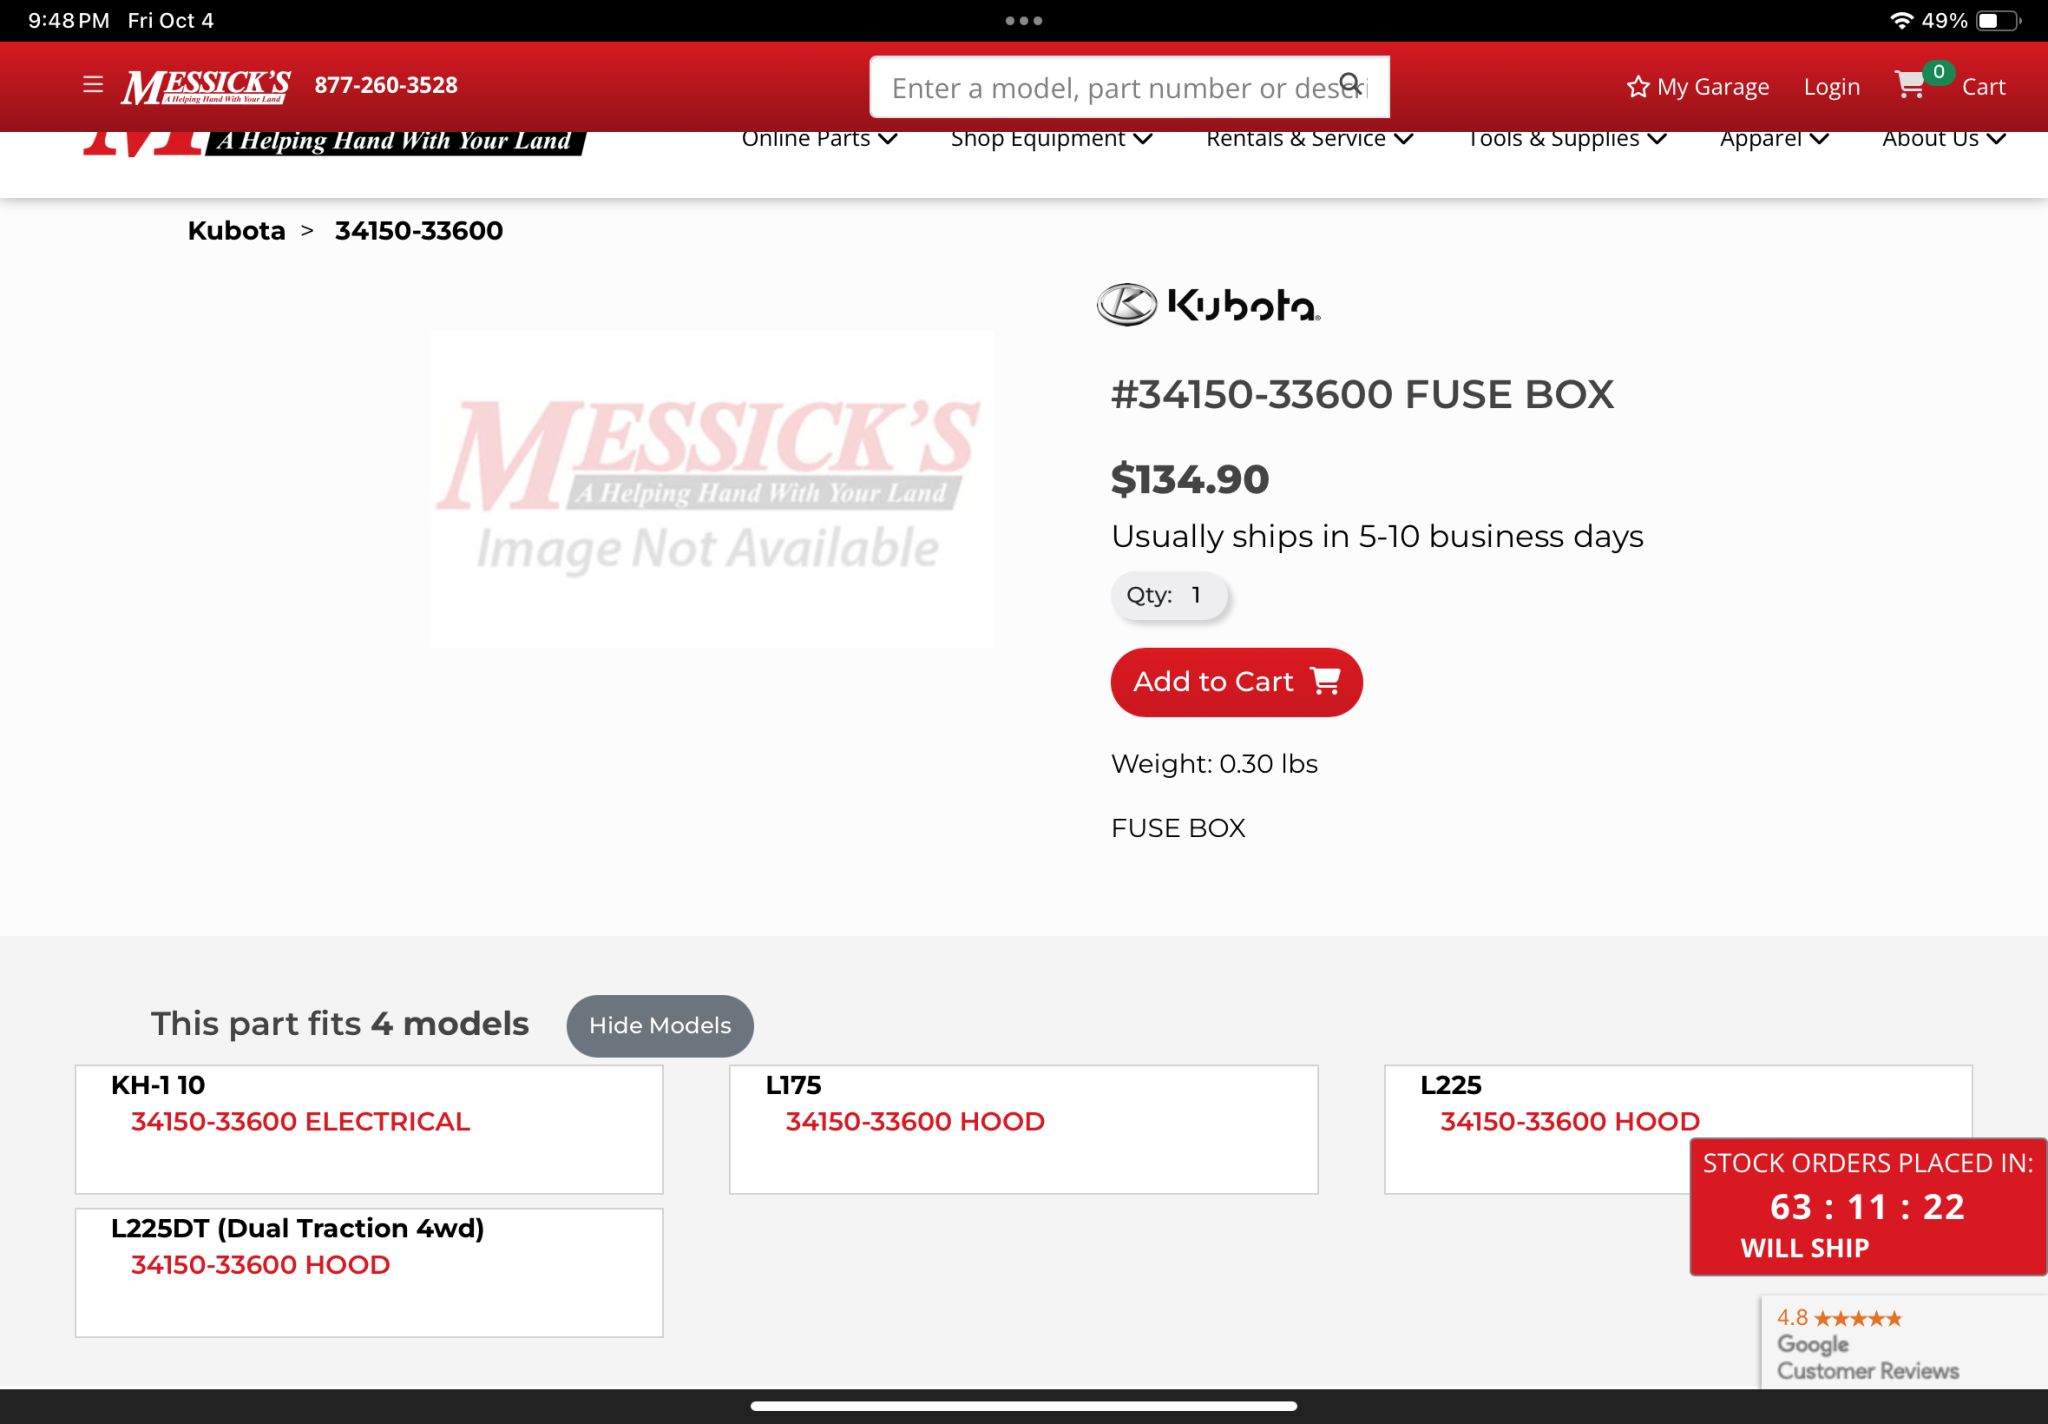Click the Image Not Available product thumbnail
The height and width of the screenshot is (1424, 2048).
(712, 489)
